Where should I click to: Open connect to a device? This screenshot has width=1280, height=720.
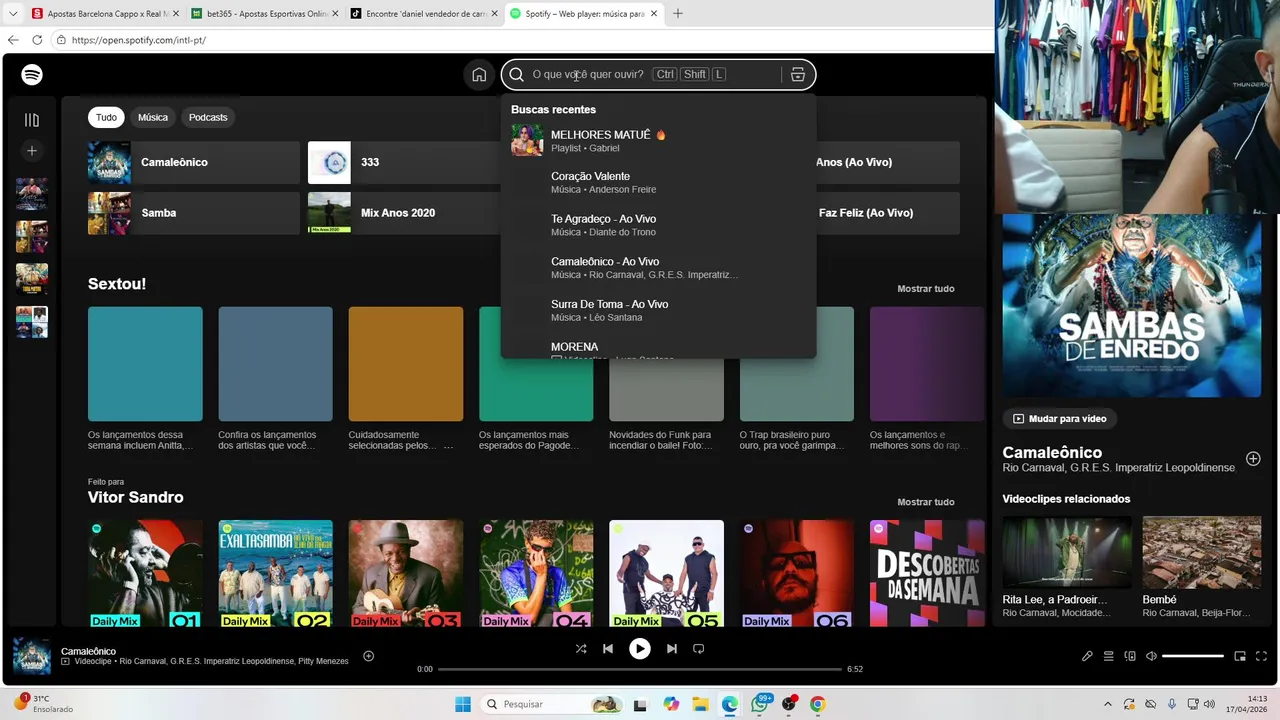(1130, 656)
